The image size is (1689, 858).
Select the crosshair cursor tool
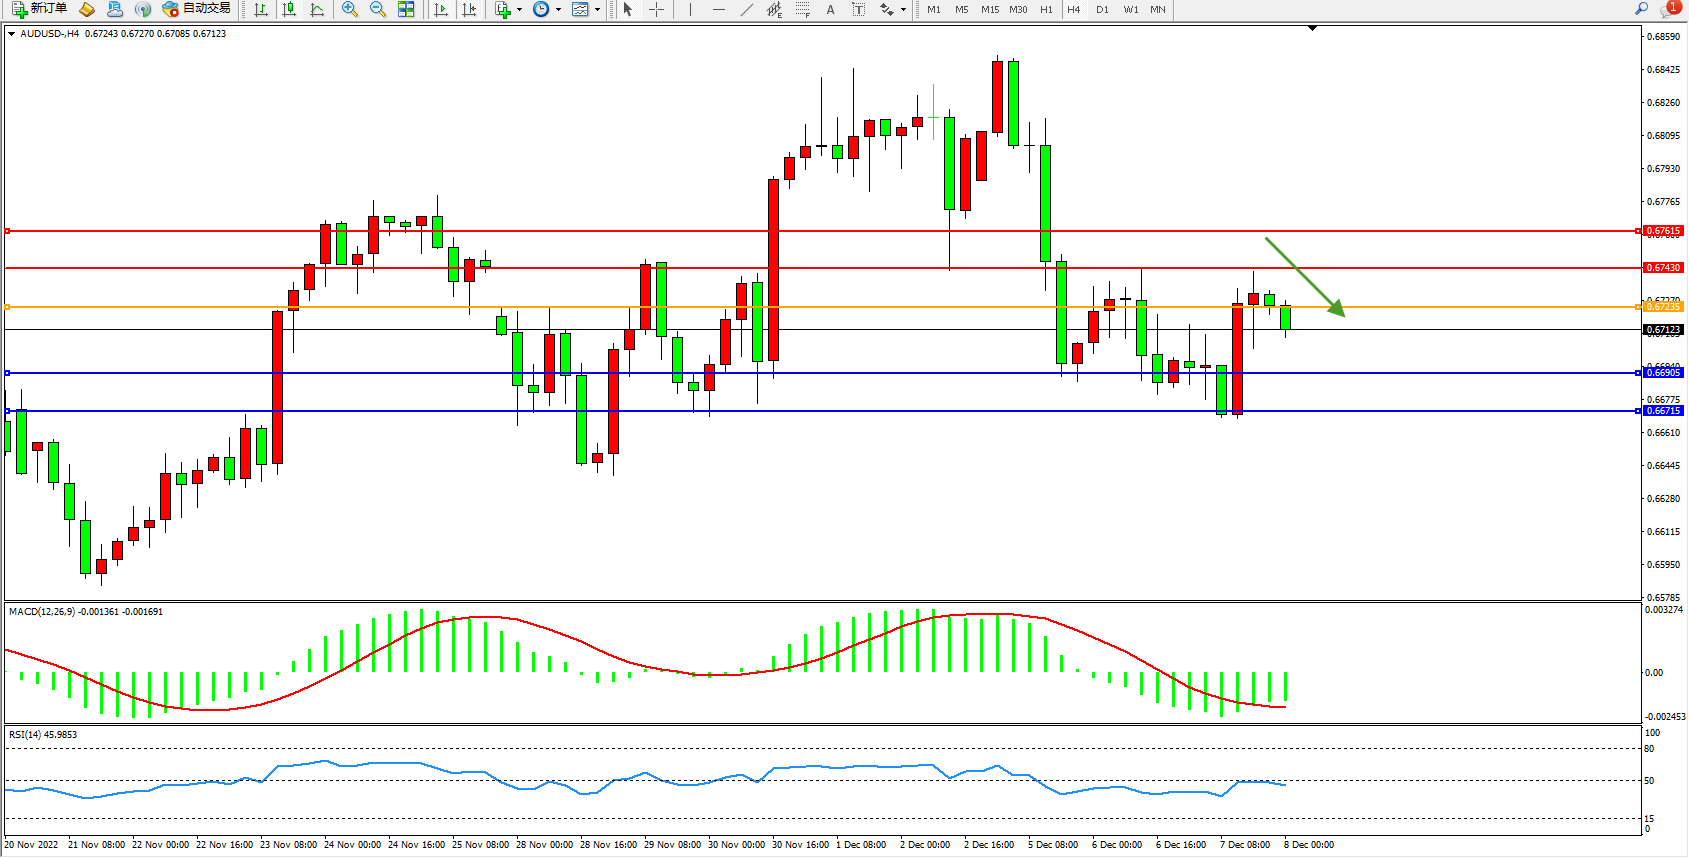[x=656, y=9]
